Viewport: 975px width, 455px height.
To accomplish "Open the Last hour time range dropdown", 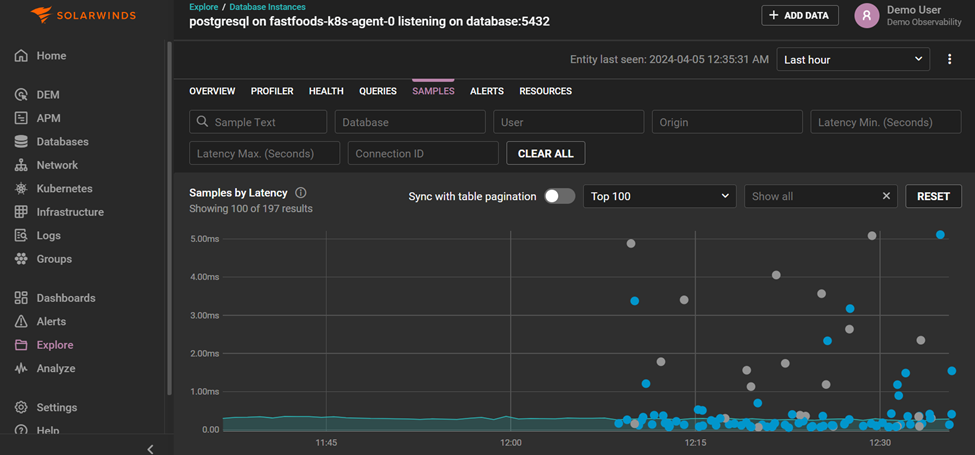I will pos(853,60).
